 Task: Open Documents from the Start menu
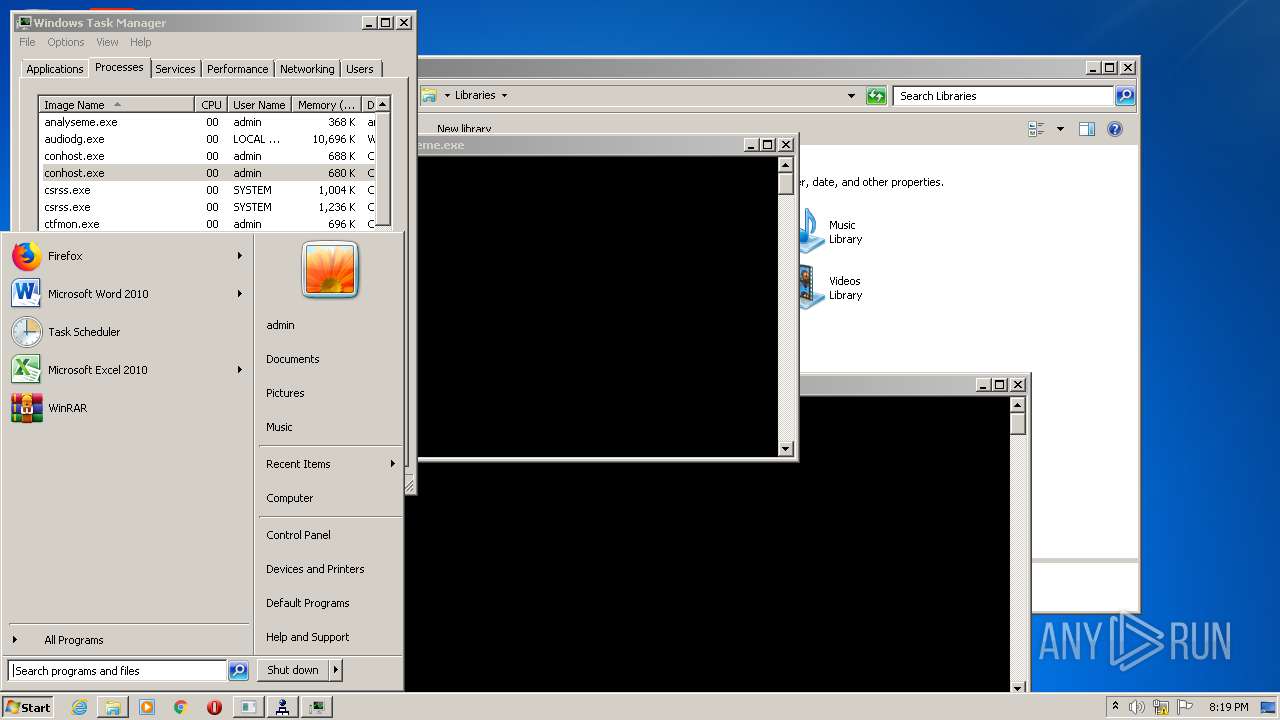coord(293,359)
